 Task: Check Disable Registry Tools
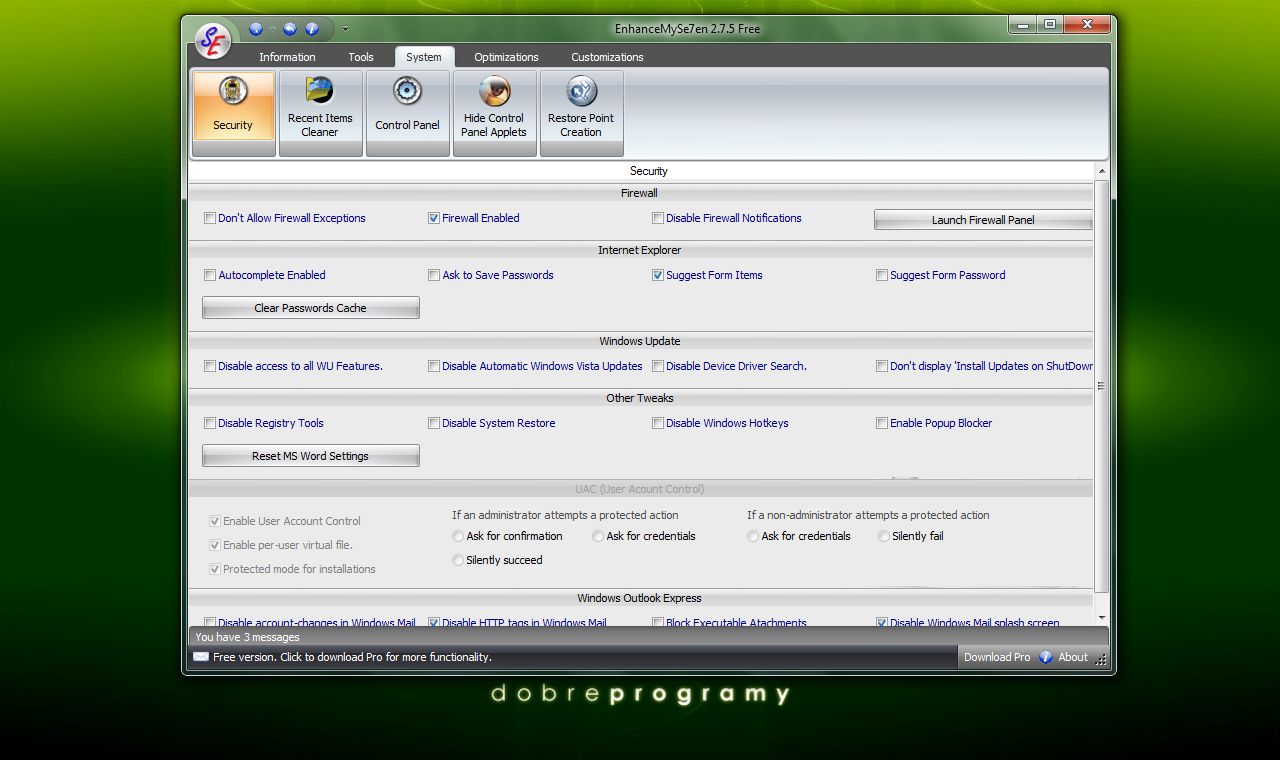coord(210,423)
